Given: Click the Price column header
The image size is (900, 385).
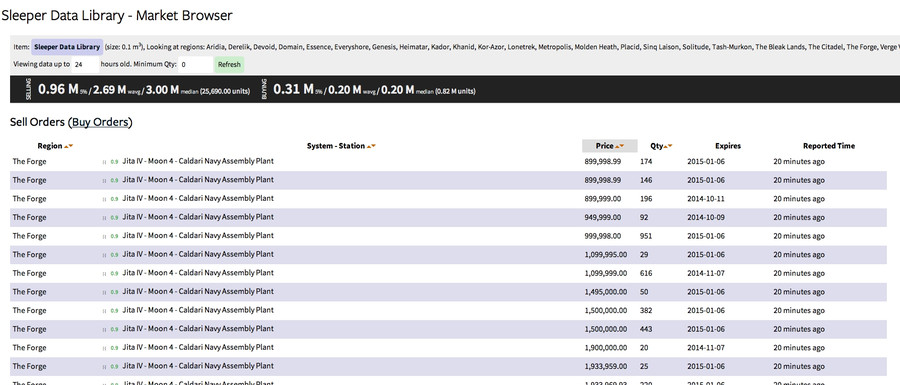Looking at the screenshot, I should tap(610, 146).
